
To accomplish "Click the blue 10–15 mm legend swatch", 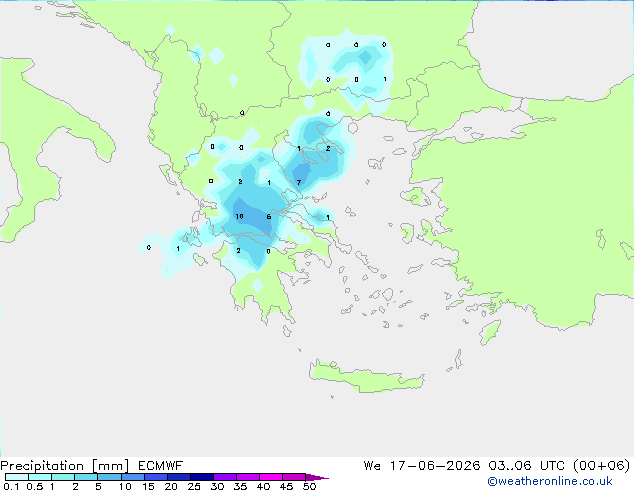I will coord(133,477).
